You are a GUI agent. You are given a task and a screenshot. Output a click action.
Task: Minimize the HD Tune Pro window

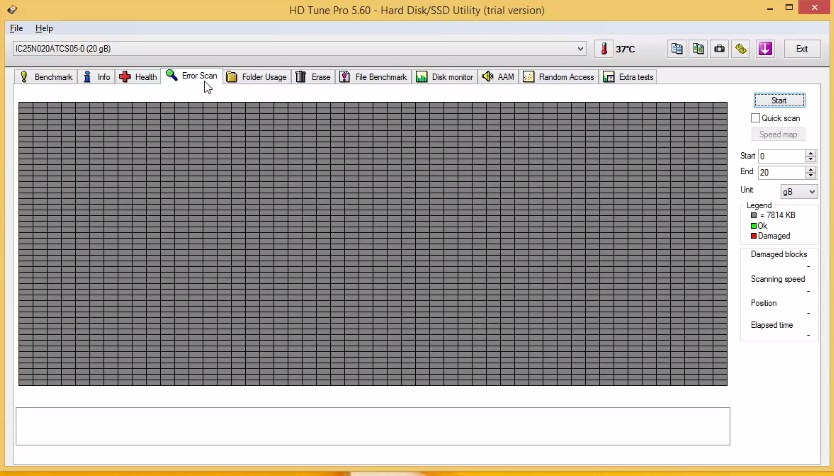[770, 9]
